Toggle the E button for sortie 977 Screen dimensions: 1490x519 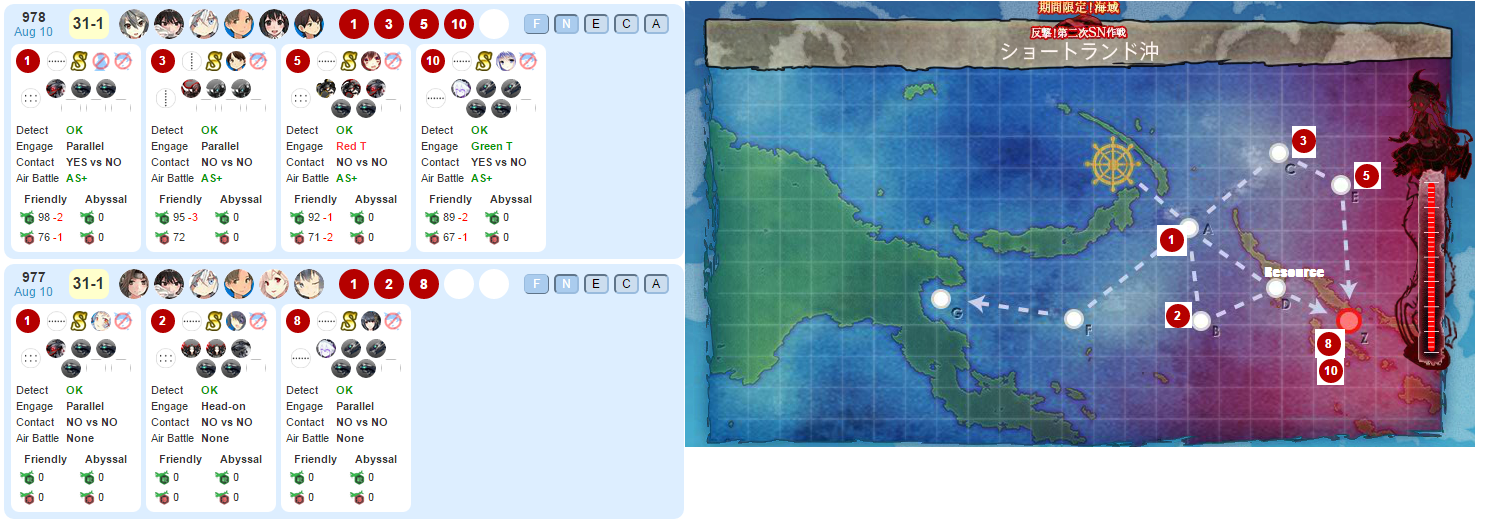point(596,284)
